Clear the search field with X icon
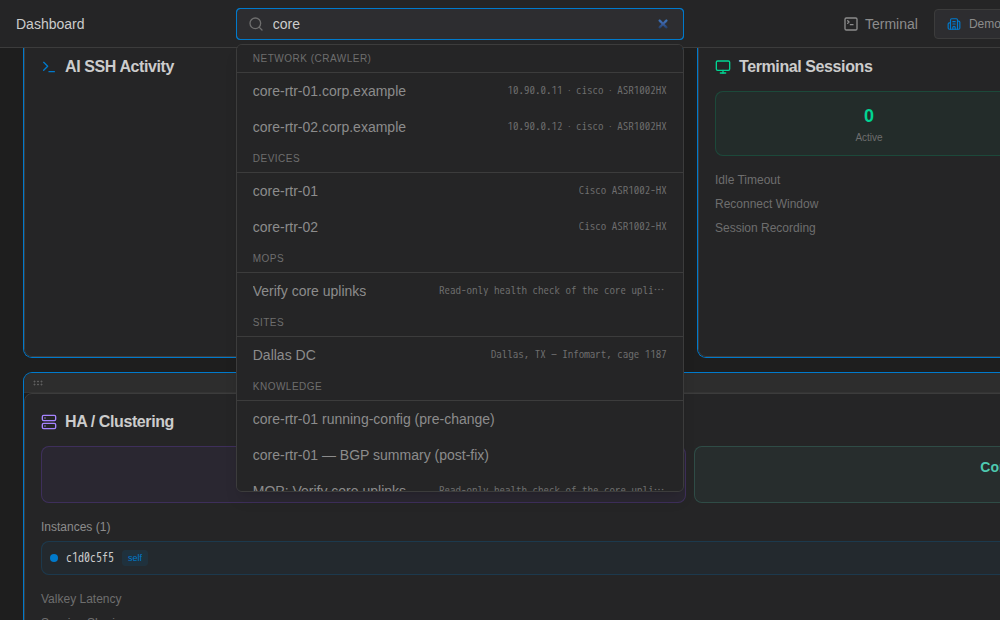The height and width of the screenshot is (620, 1000). point(663,24)
